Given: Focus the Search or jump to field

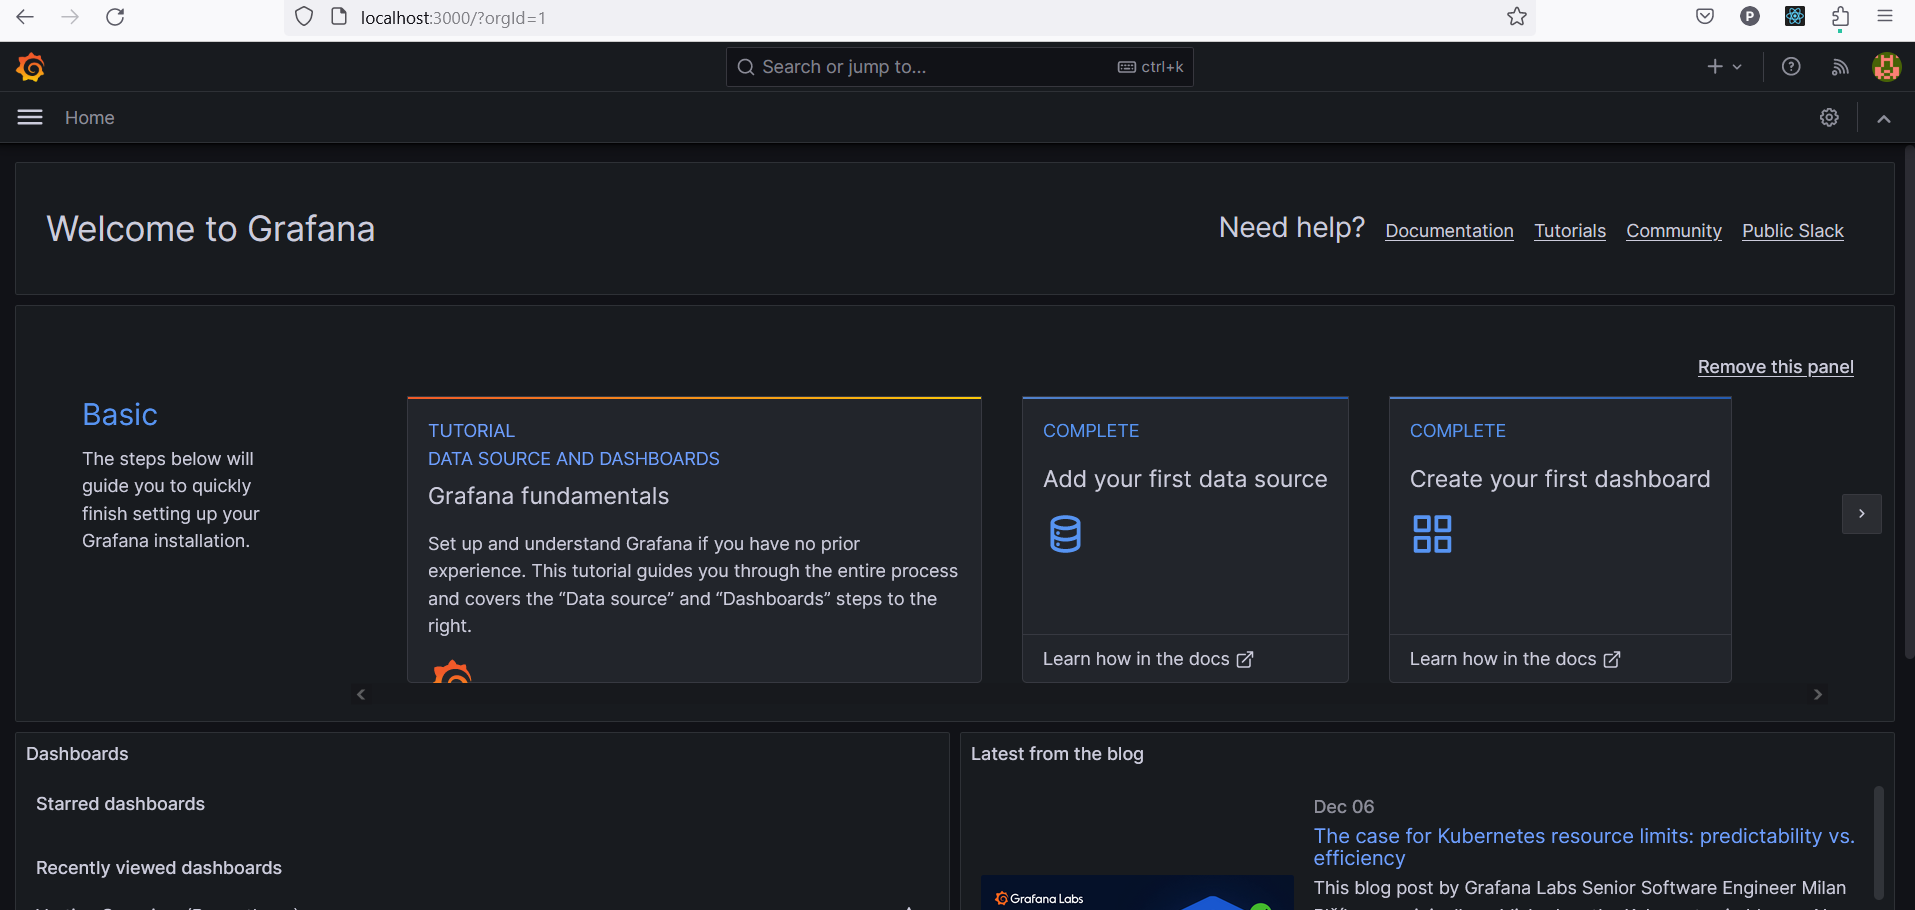Looking at the screenshot, I should 959,67.
